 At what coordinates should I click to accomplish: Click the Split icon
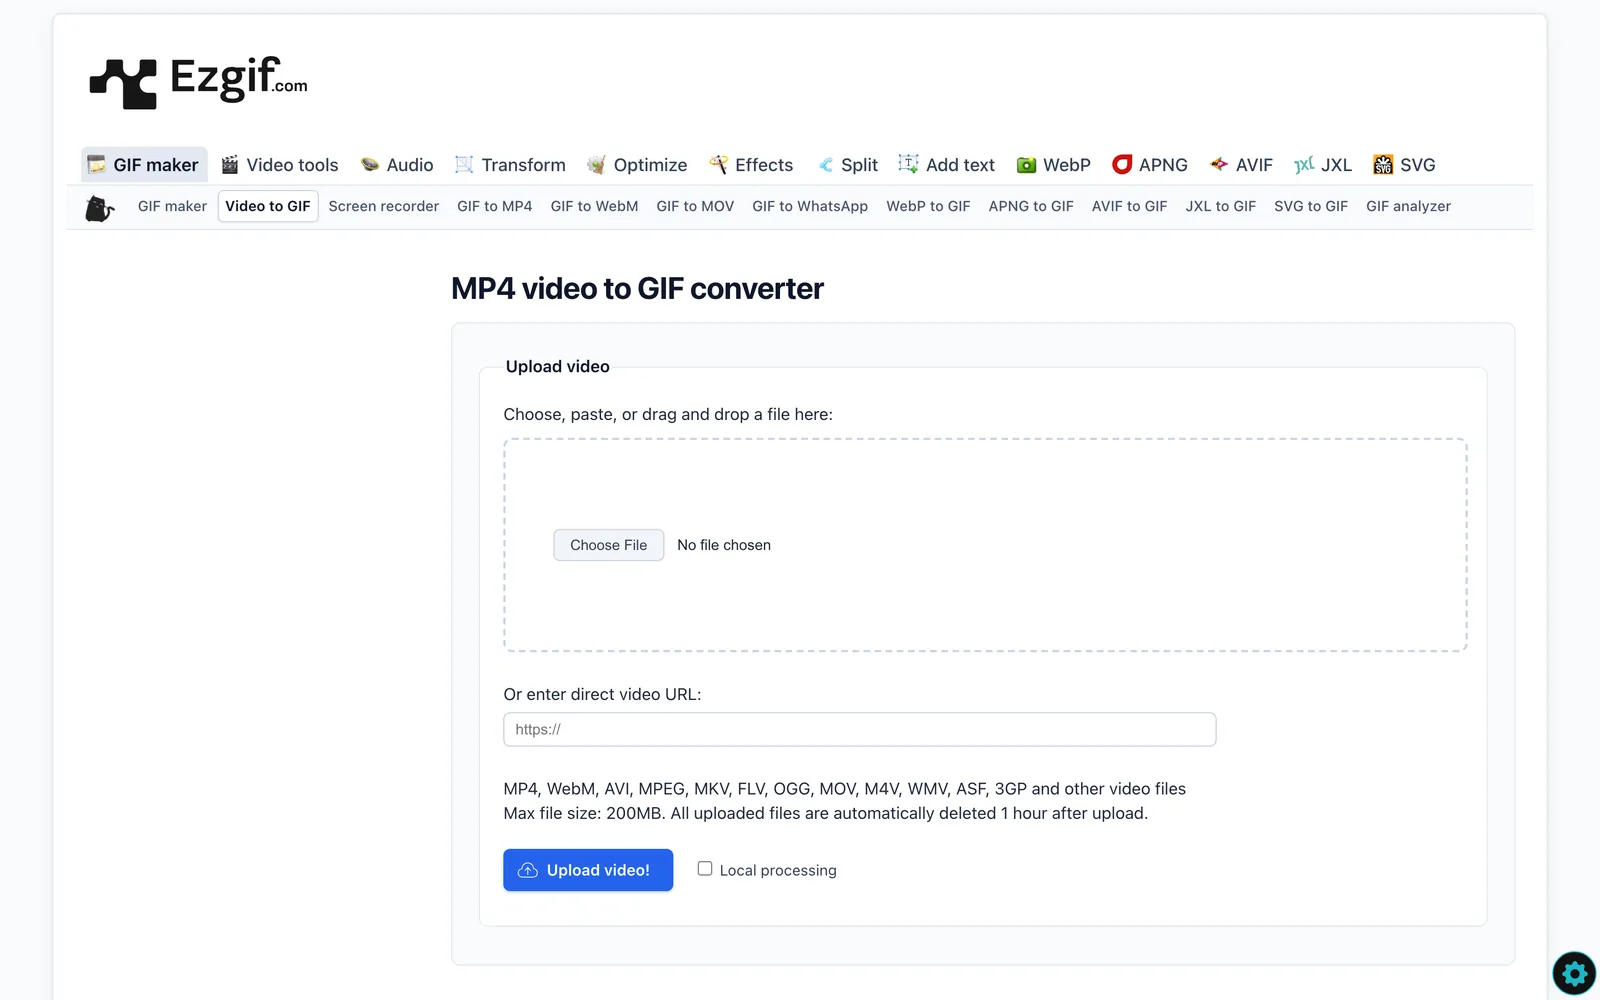point(825,165)
